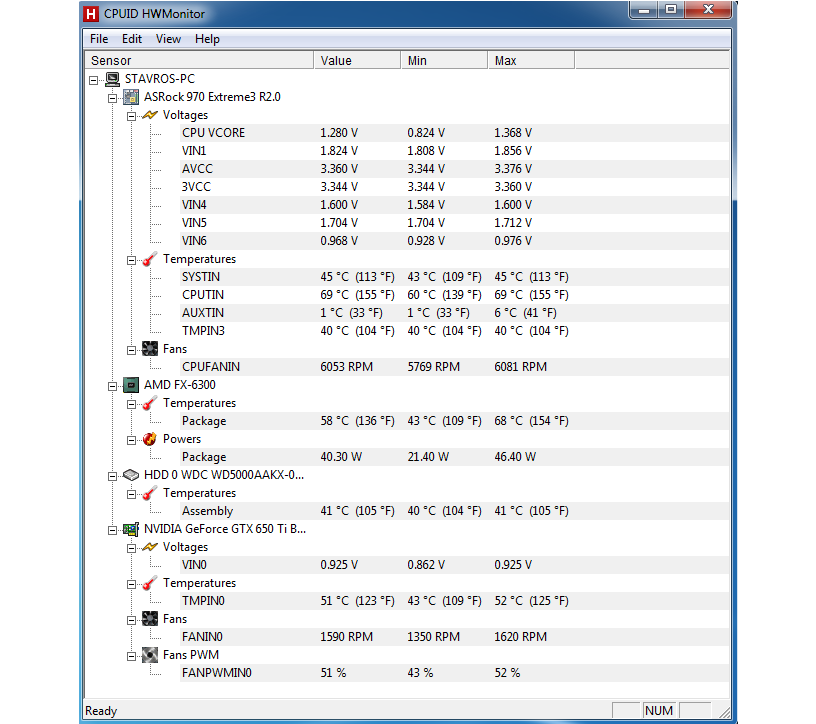This screenshot has width=816, height=724.
Task: Select the 3VCC voltage row
Action: (x=454, y=187)
